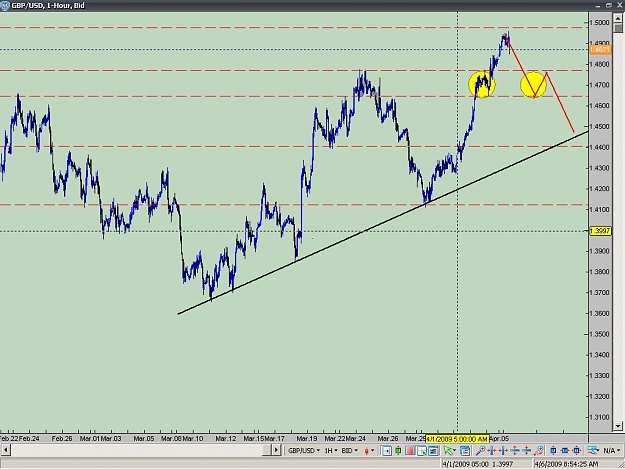This screenshot has height=469, width=625.
Task: Click the 4/1/2009 5:00:00 AM date label
Action: tap(457, 439)
